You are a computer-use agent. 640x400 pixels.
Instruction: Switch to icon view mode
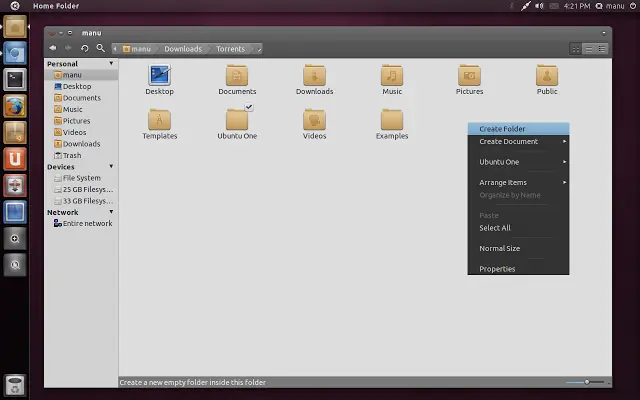[x=576, y=48]
